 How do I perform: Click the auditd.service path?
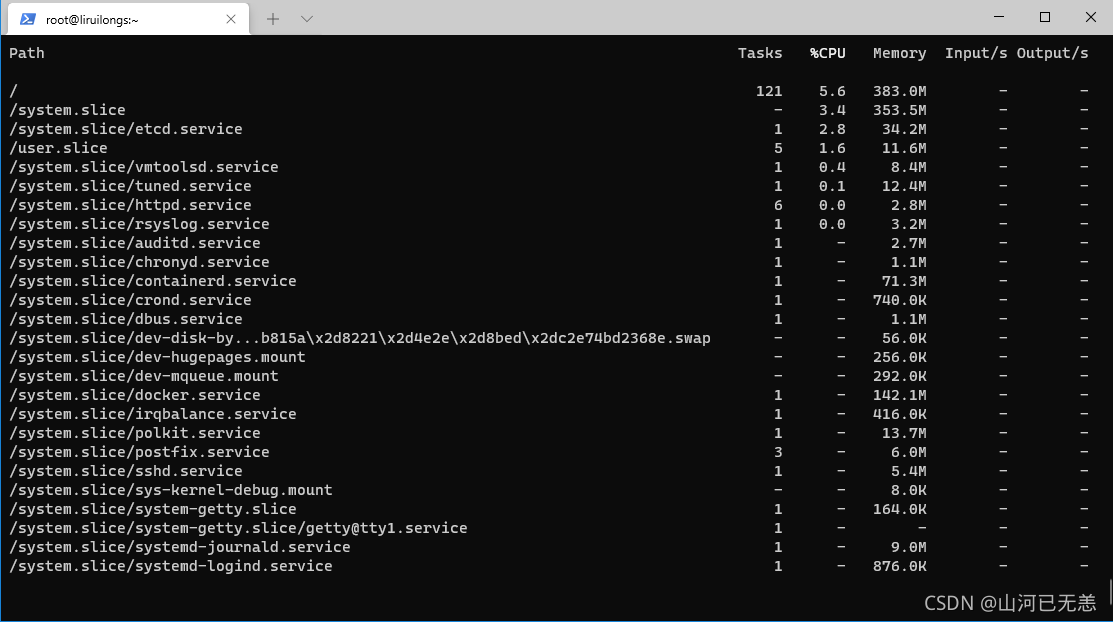click(135, 244)
